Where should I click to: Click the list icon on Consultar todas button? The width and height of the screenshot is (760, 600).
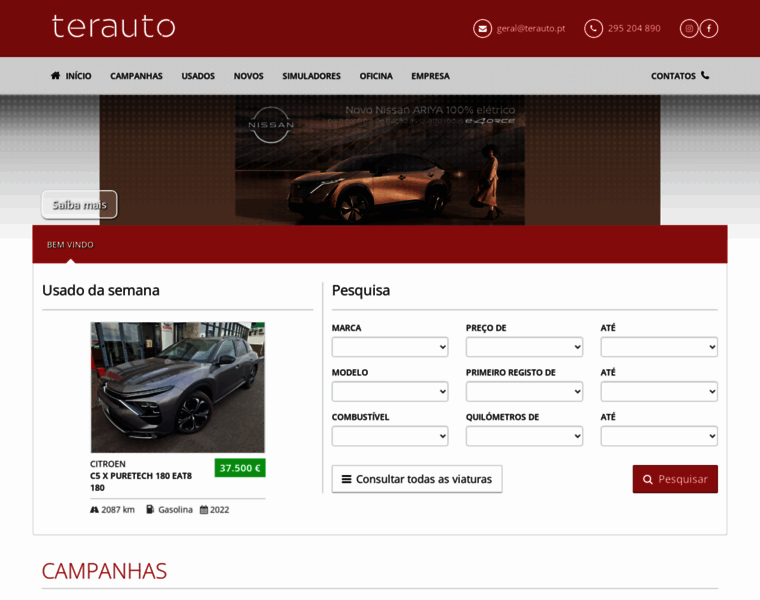(347, 479)
